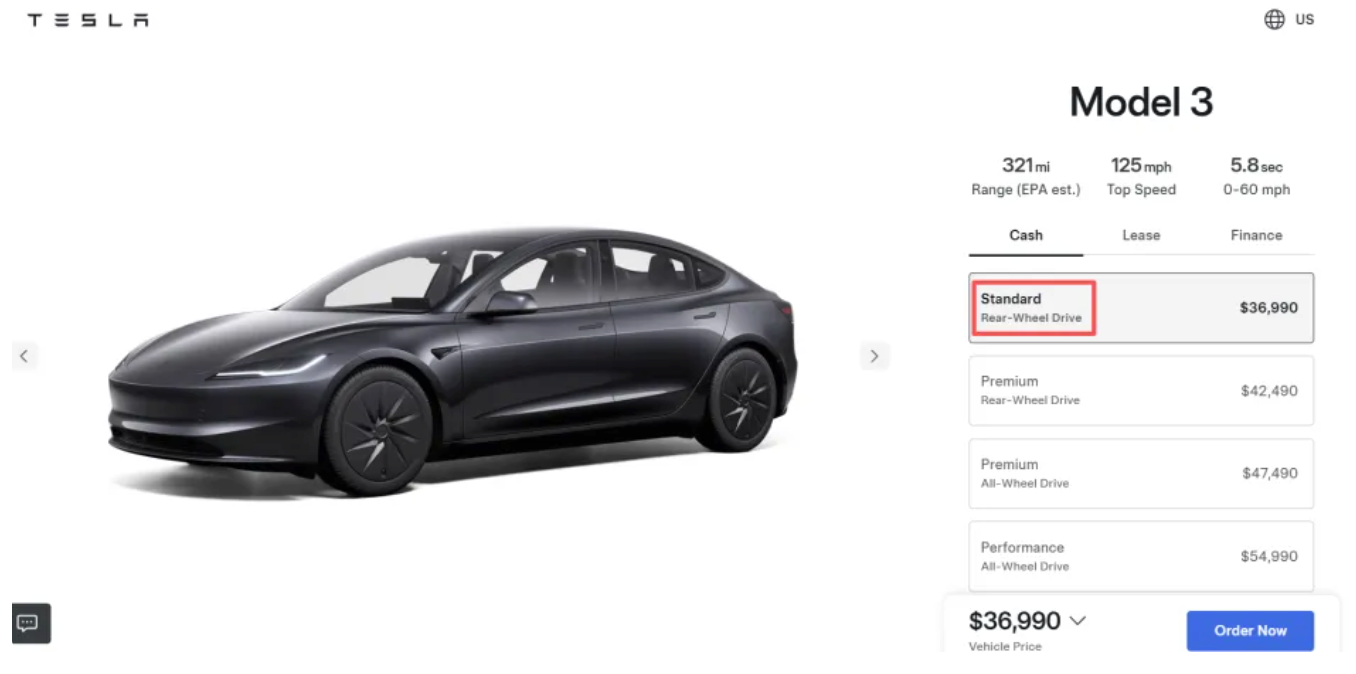Switch to the Lease tab
1356x674 pixels.
point(1141,235)
